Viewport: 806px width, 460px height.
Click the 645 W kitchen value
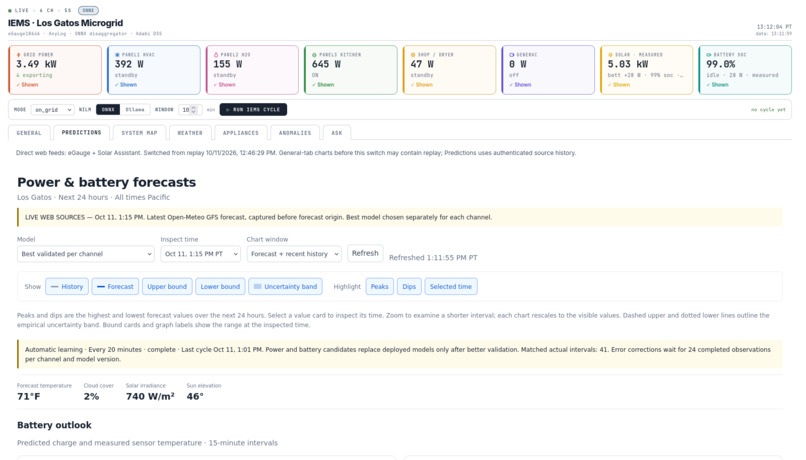pyautogui.click(x=326, y=64)
